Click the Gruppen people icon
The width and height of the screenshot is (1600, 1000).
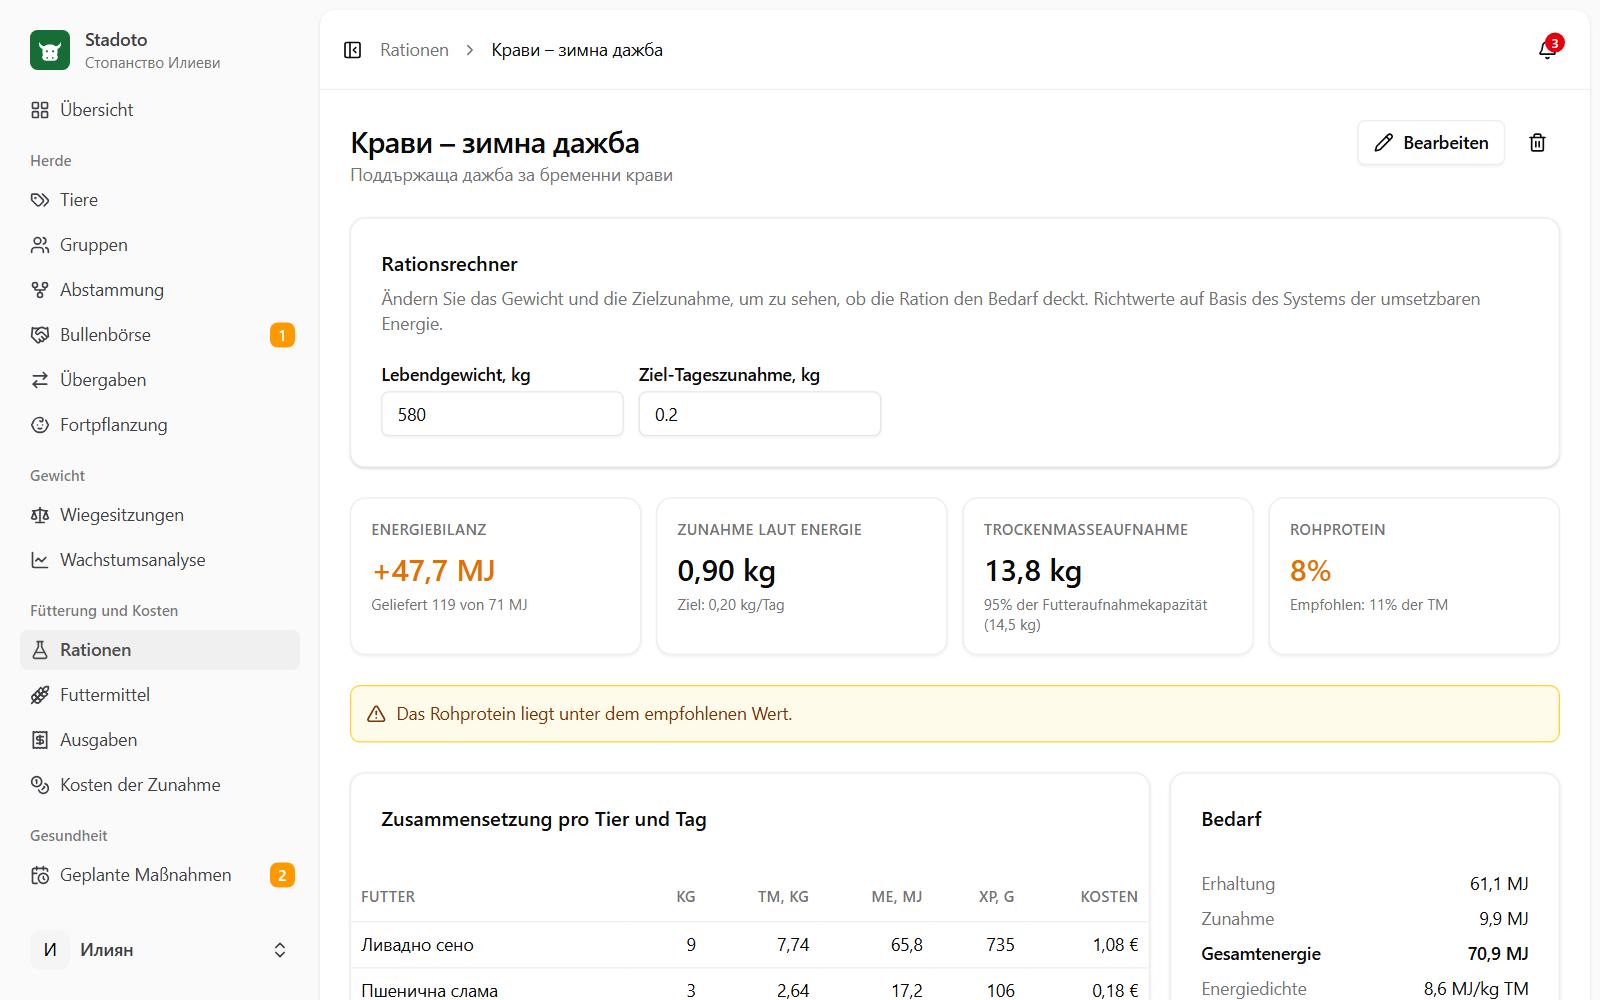pyautogui.click(x=40, y=245)
